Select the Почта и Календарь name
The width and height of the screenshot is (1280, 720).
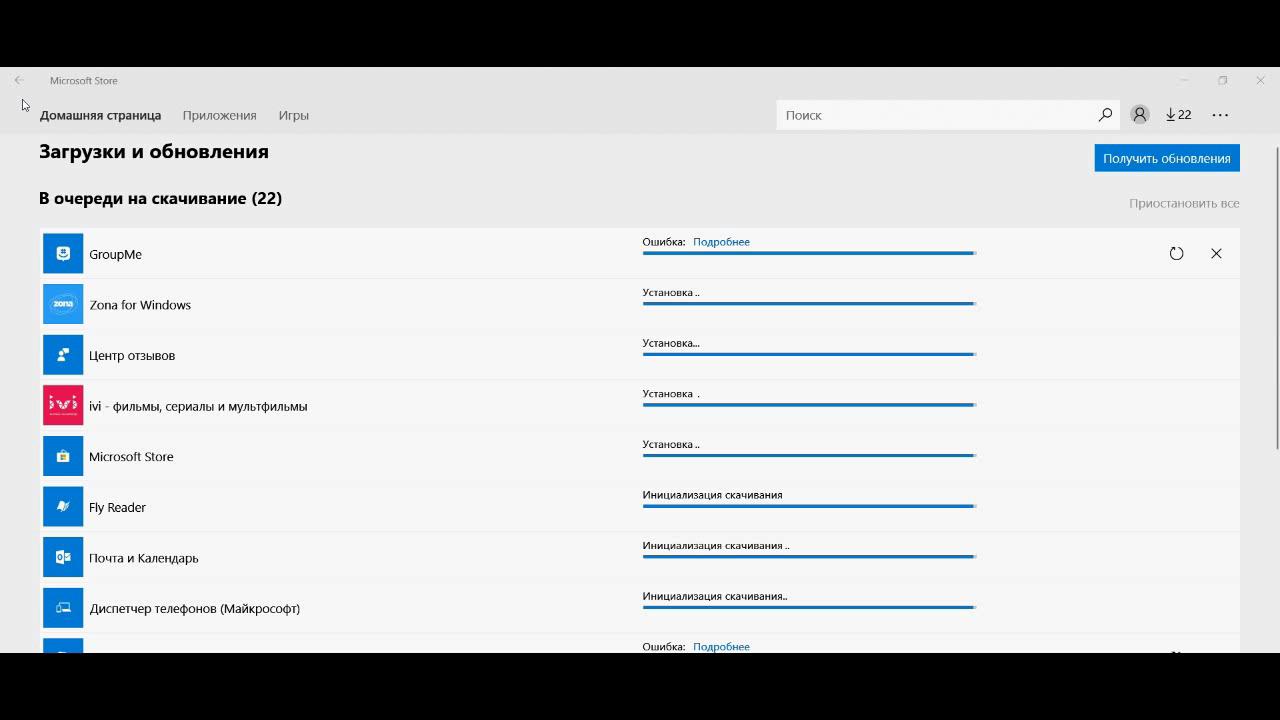point(144,558)
